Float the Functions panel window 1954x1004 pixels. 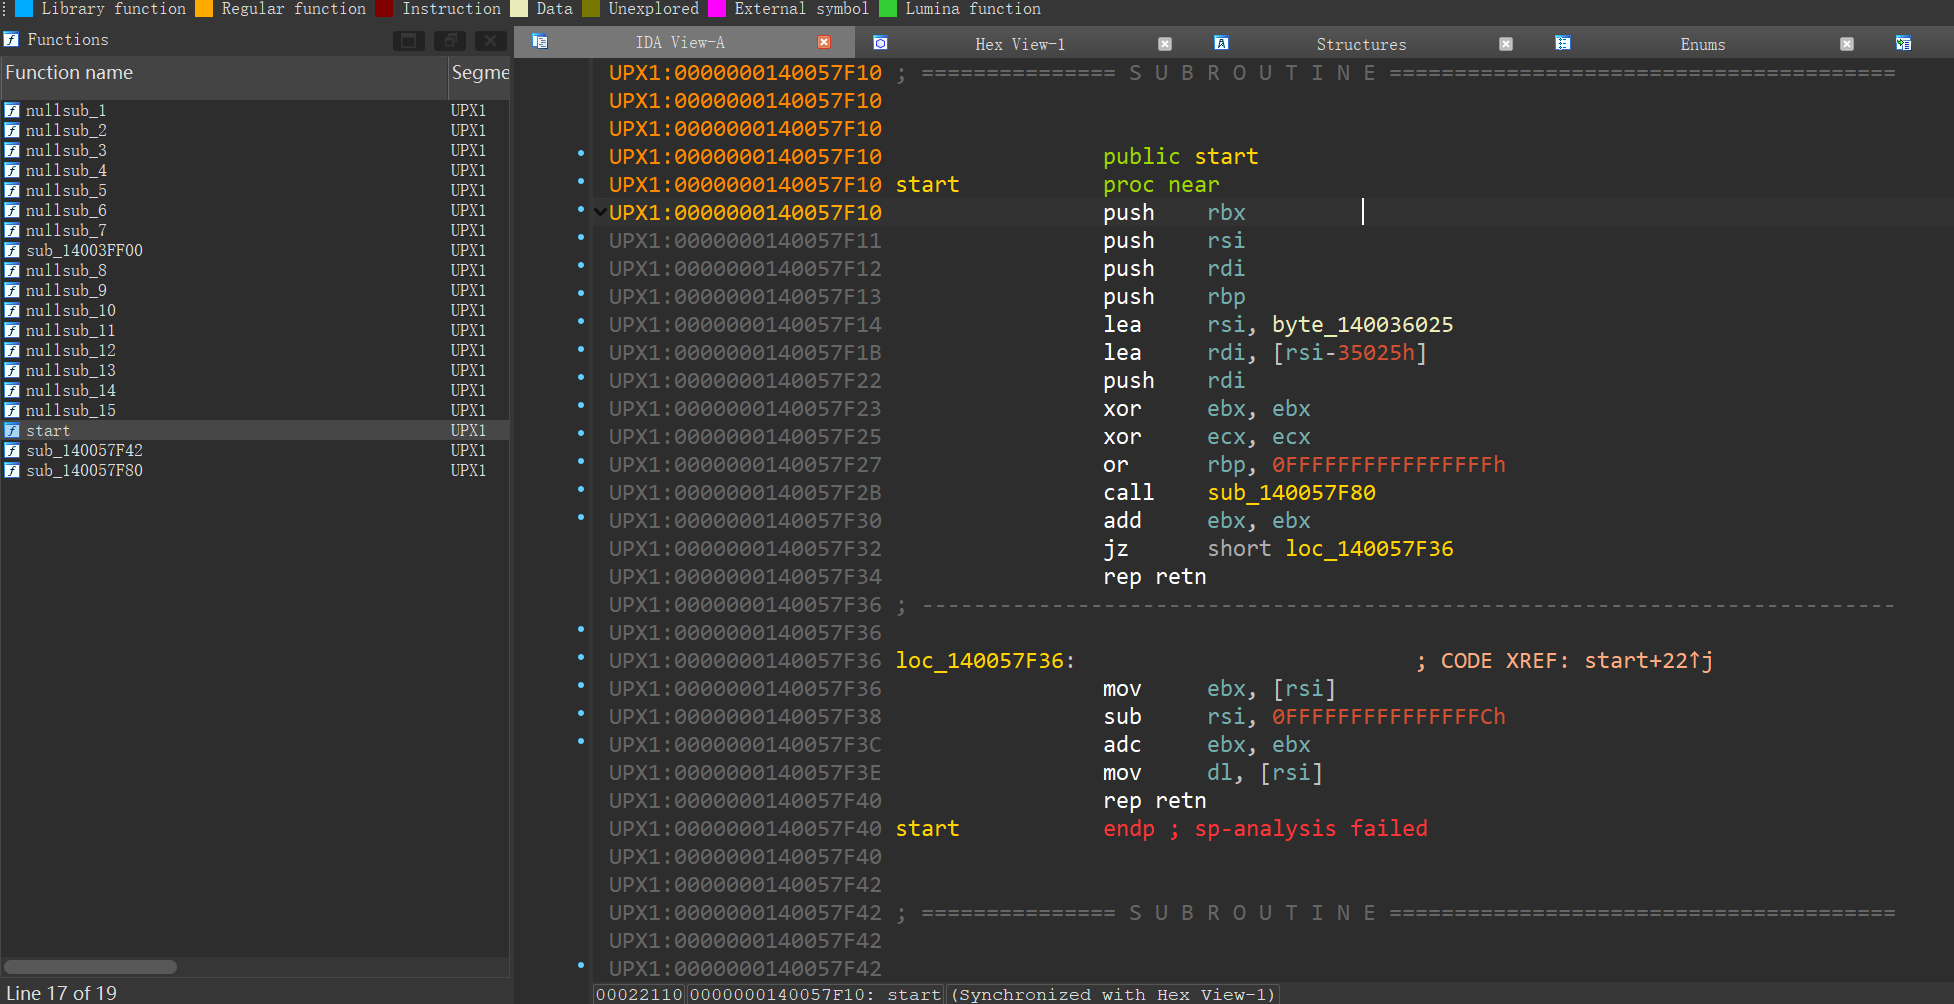coord(450,41)
